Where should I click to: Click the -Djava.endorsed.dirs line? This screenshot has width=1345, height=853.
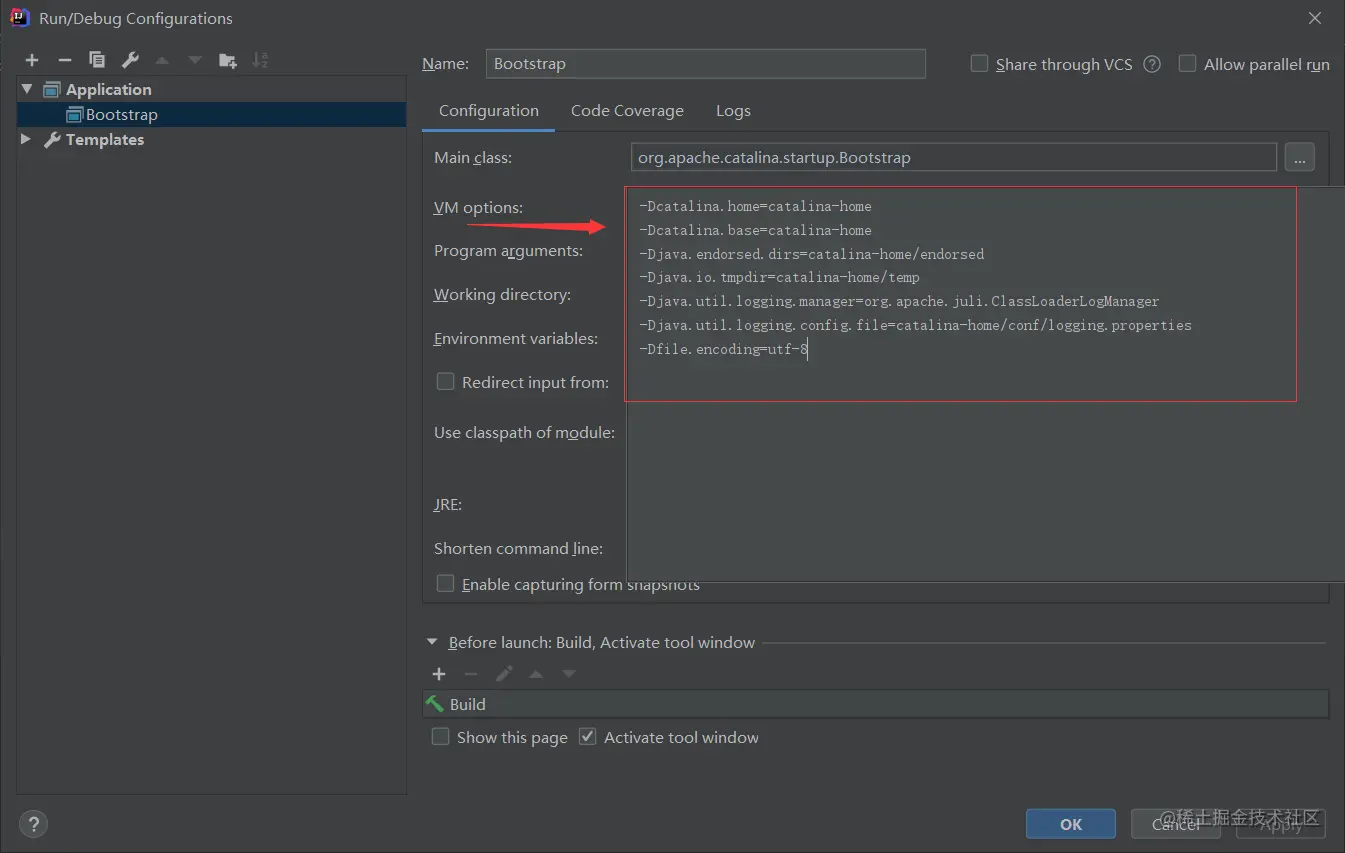[811, 254]
